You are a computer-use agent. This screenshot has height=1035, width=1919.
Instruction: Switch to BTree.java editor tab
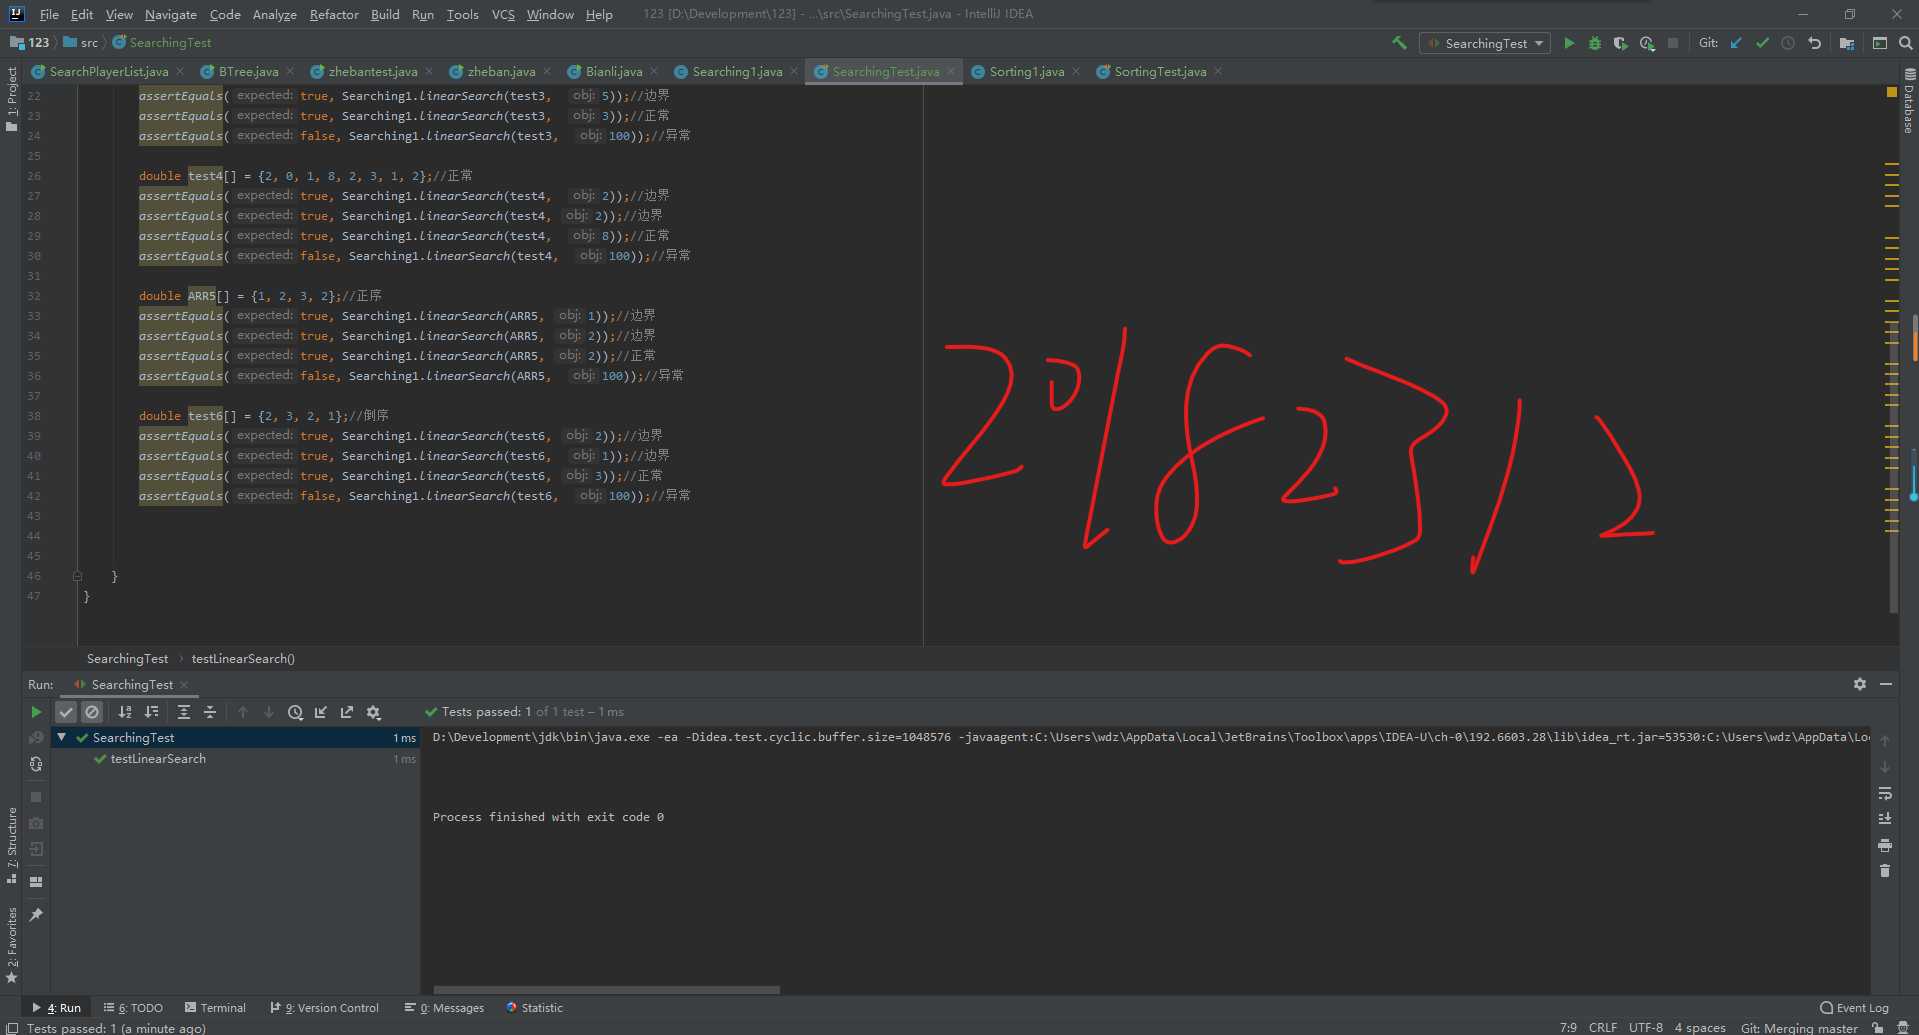[247, 71]
